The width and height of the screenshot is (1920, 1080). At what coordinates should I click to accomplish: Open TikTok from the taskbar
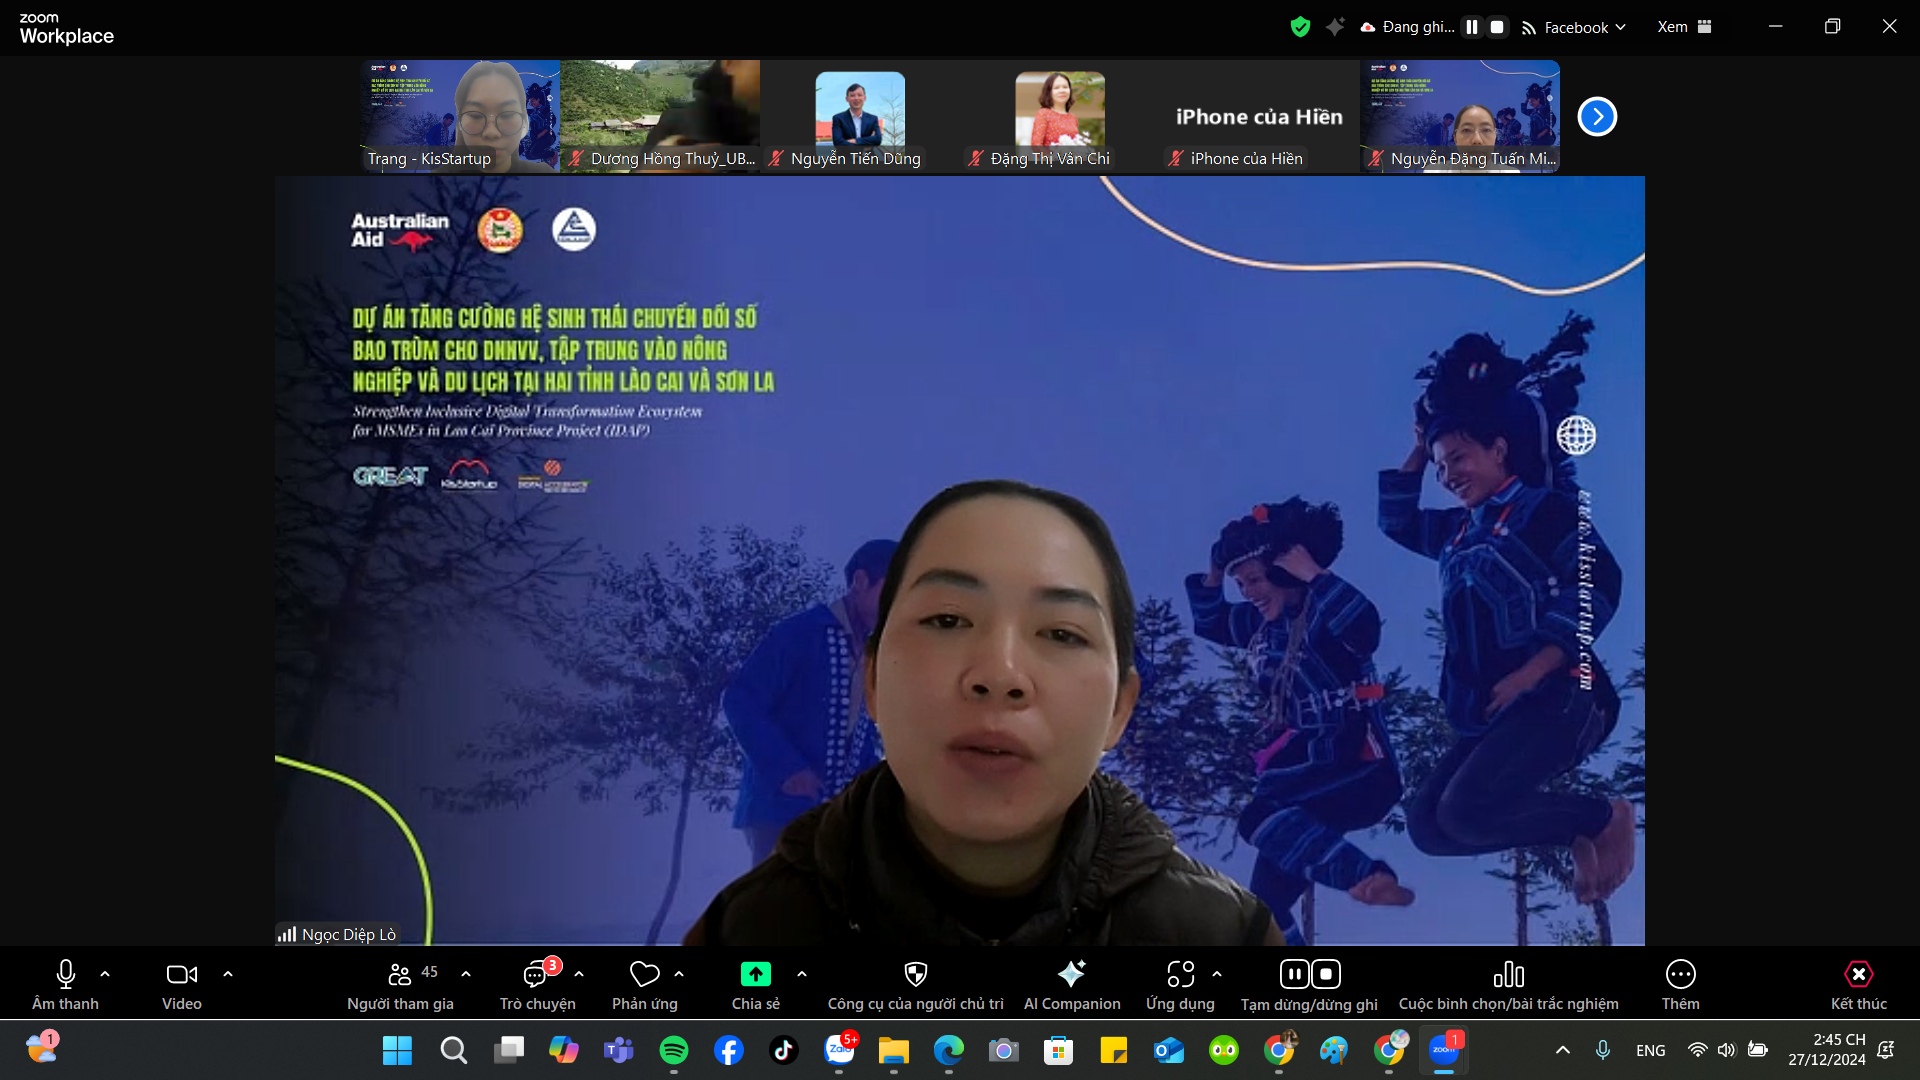tap(784, 1050)
